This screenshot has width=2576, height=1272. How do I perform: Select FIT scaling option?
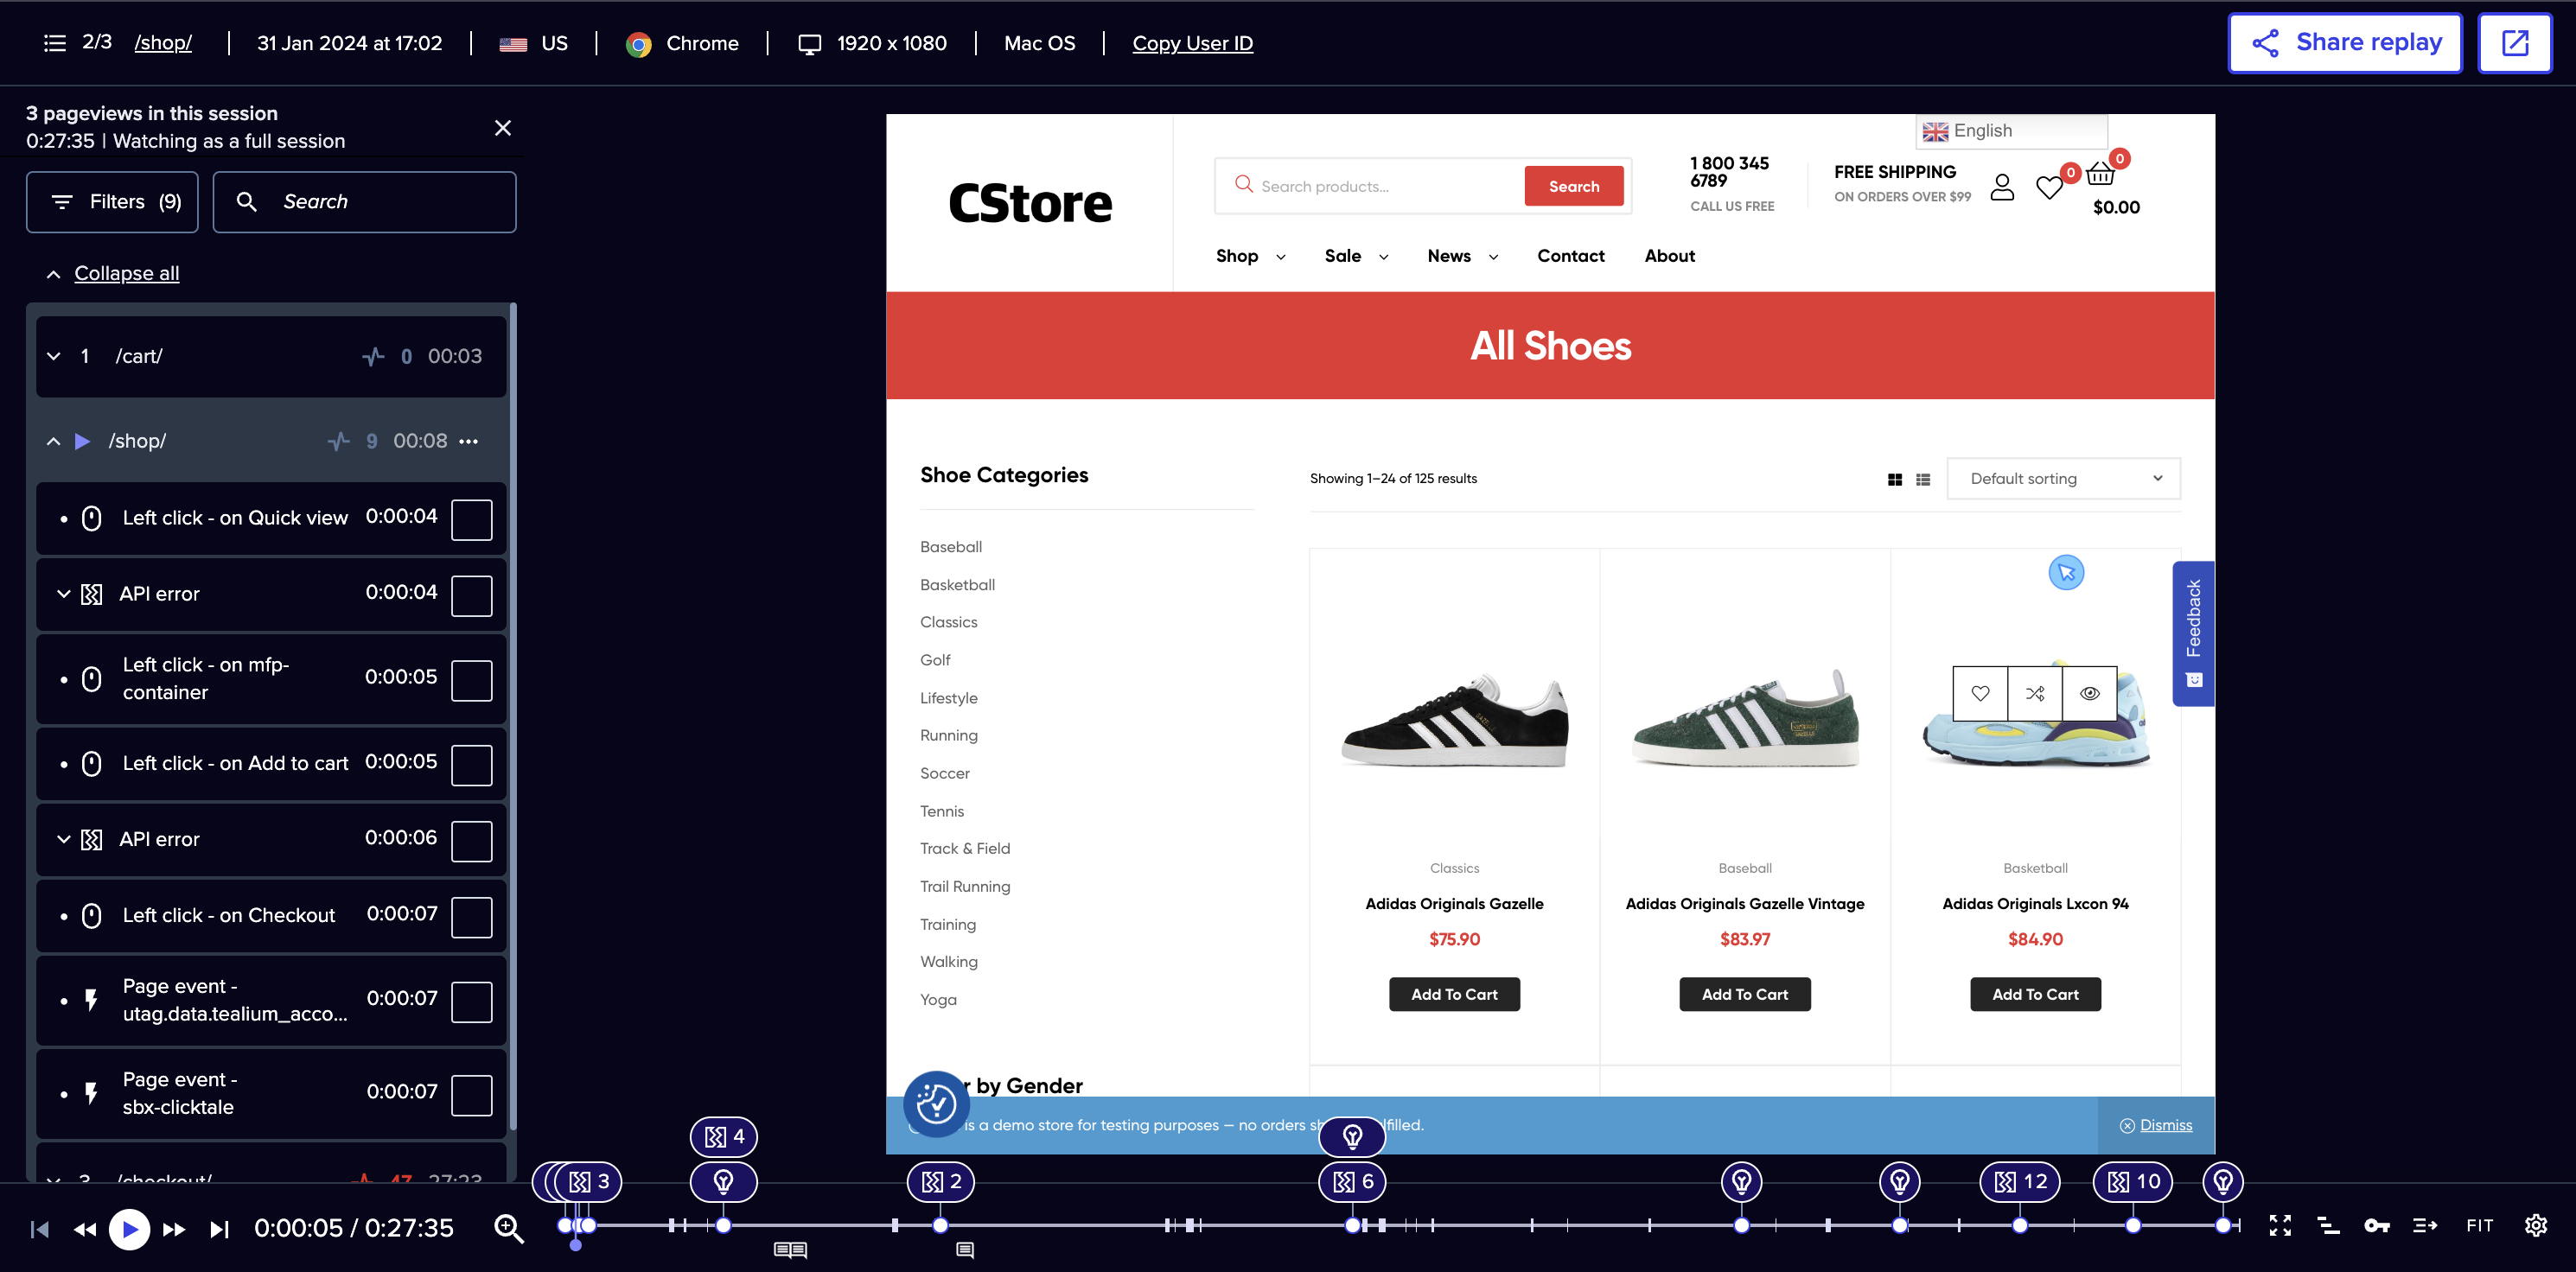(x=2480, y=1225)
